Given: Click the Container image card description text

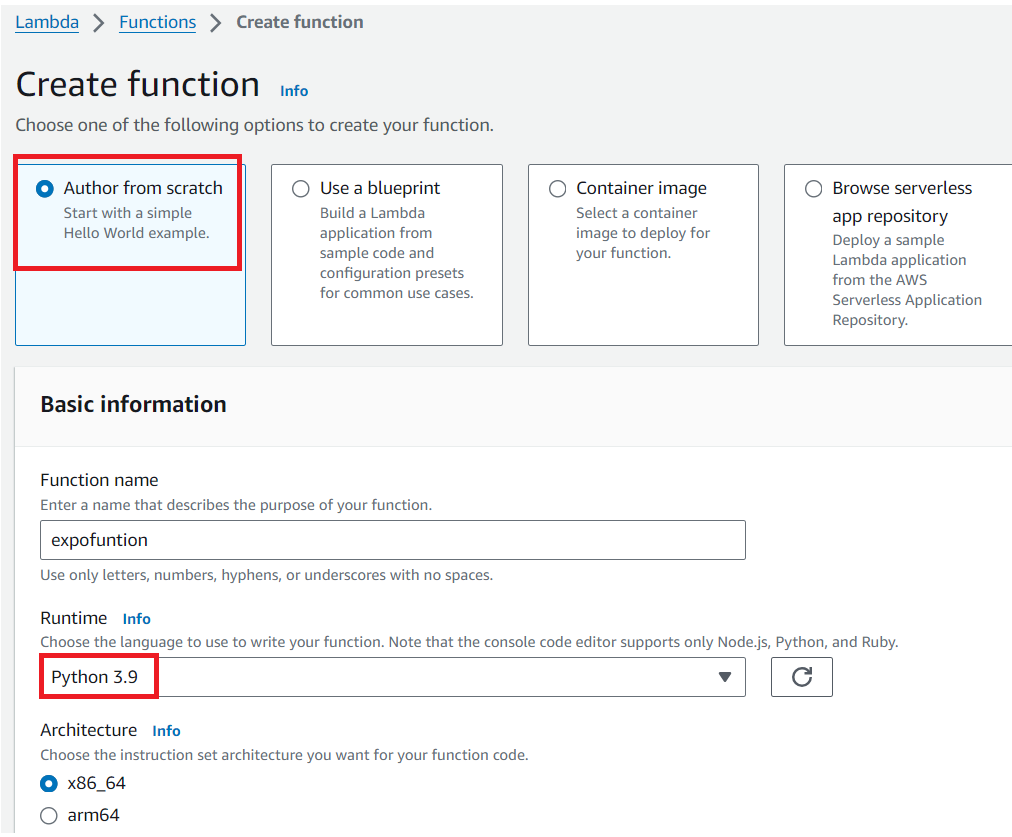Looking at the screenshot, I should click(x=643, y=233).
